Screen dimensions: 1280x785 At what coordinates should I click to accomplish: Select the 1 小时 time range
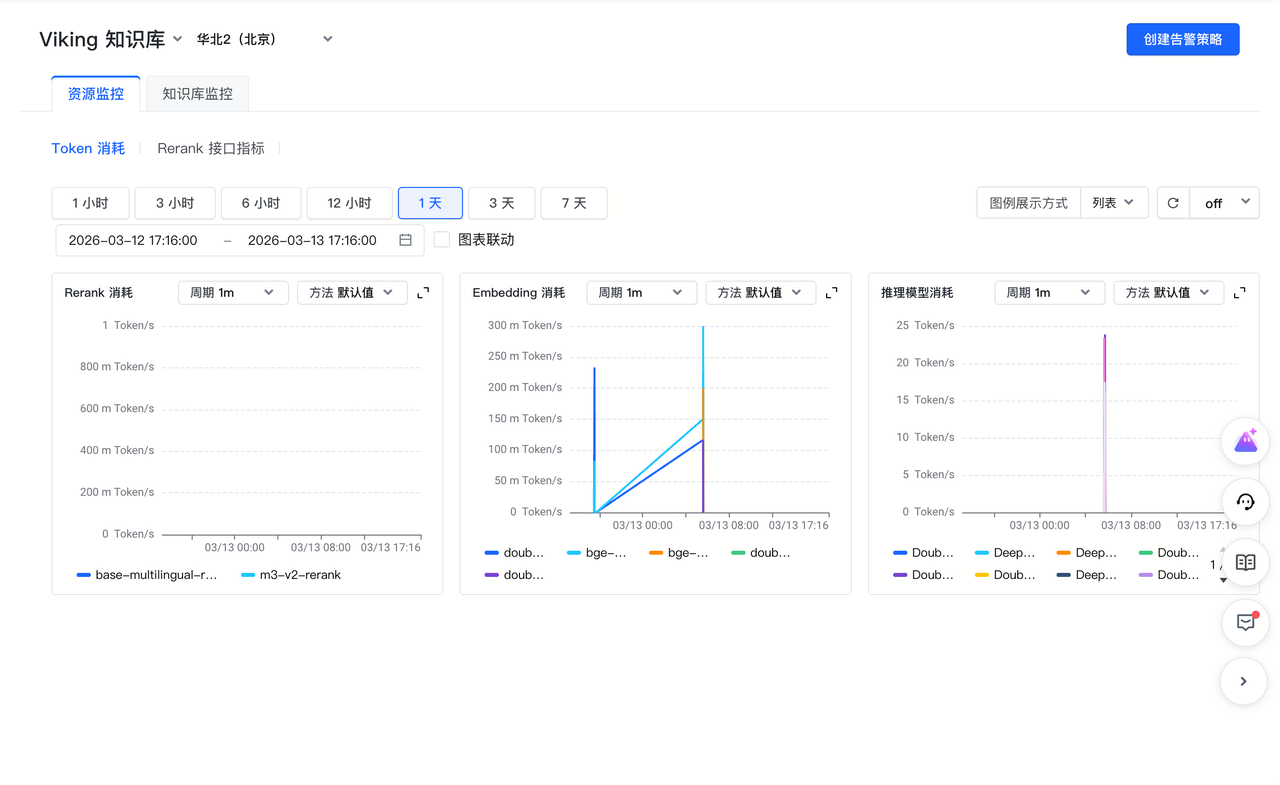click(x=90, y=203)
